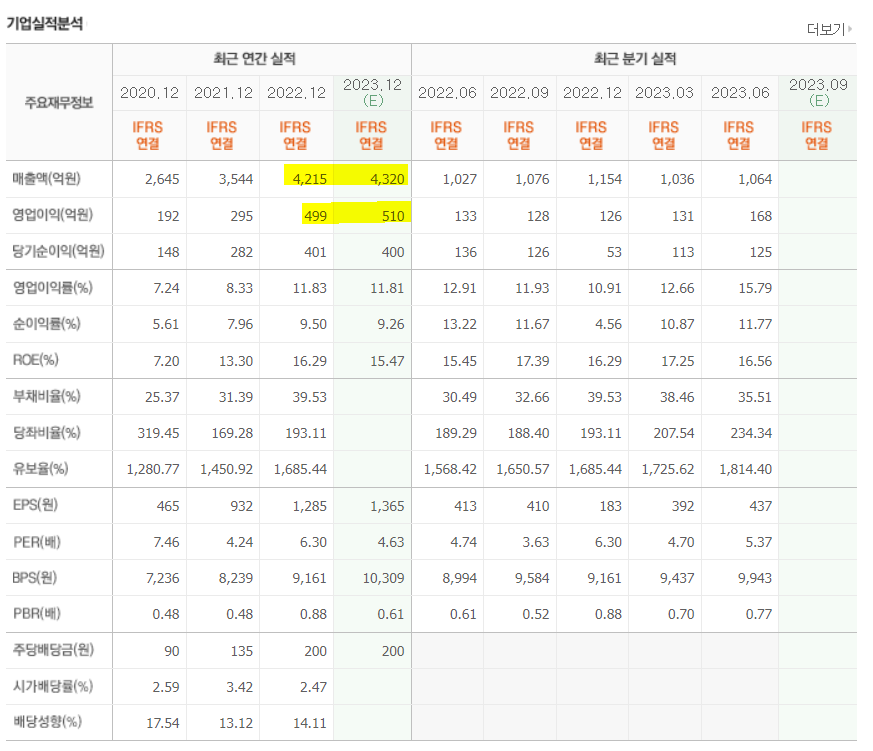
Task: Click the 2022.09 column header
Action: [x=519, y=93]
